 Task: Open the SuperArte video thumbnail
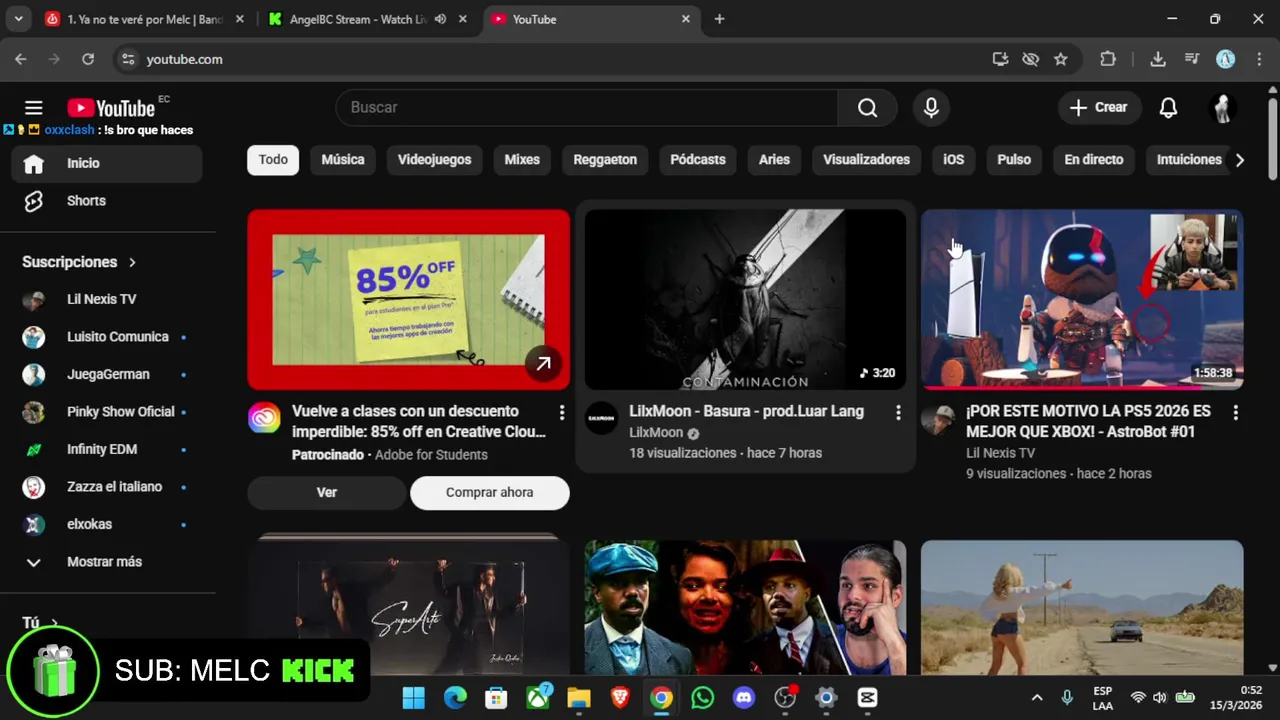[x=408, y=607]
